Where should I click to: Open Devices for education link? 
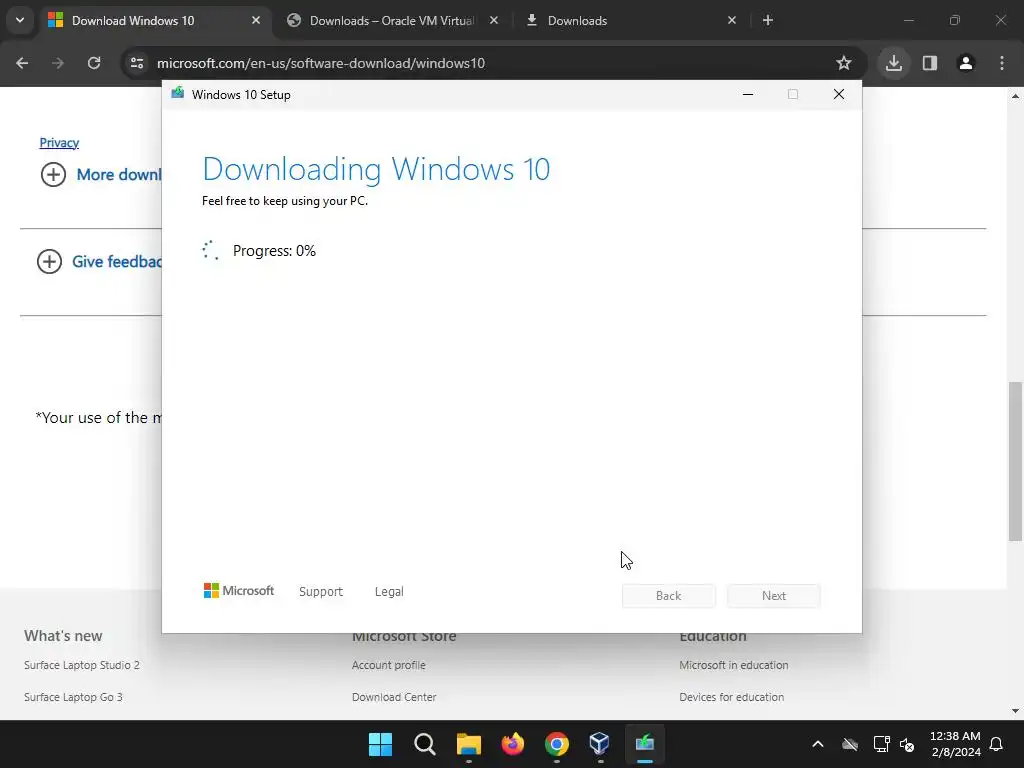(x=731, y=697)
